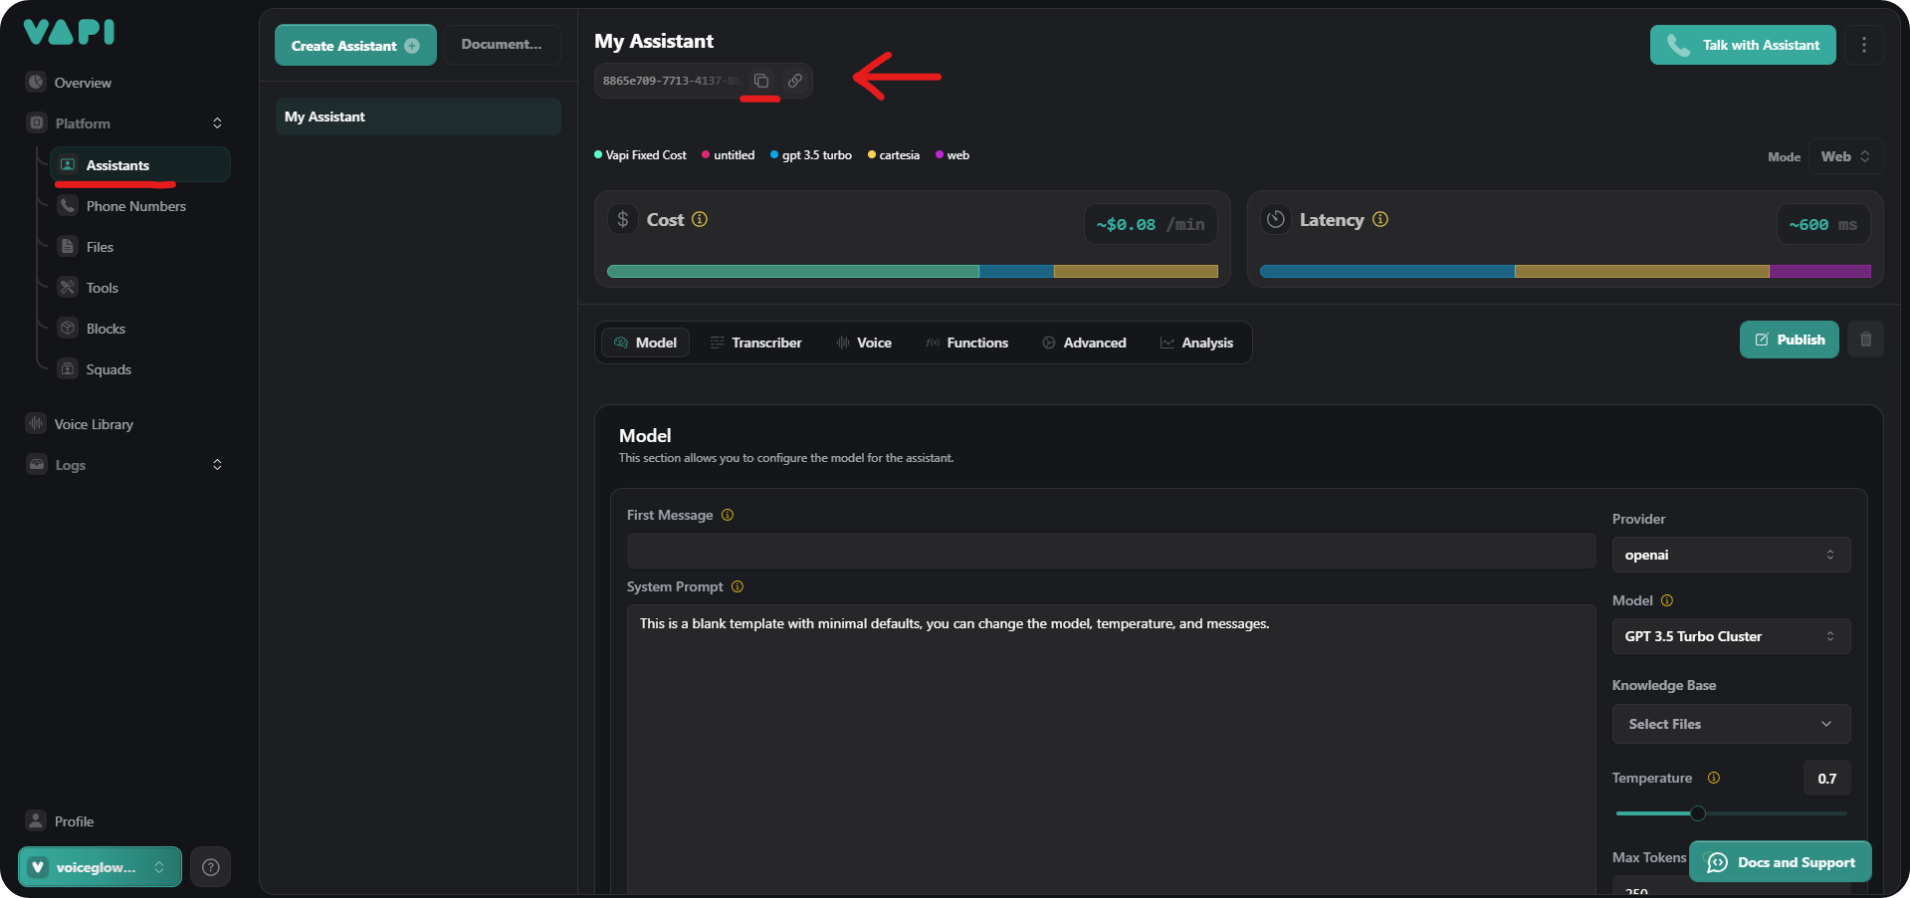The height and width of the screenshot is (898, 1910).
Task: Click the Latency info icon
Action: (x=1380, y=219)
